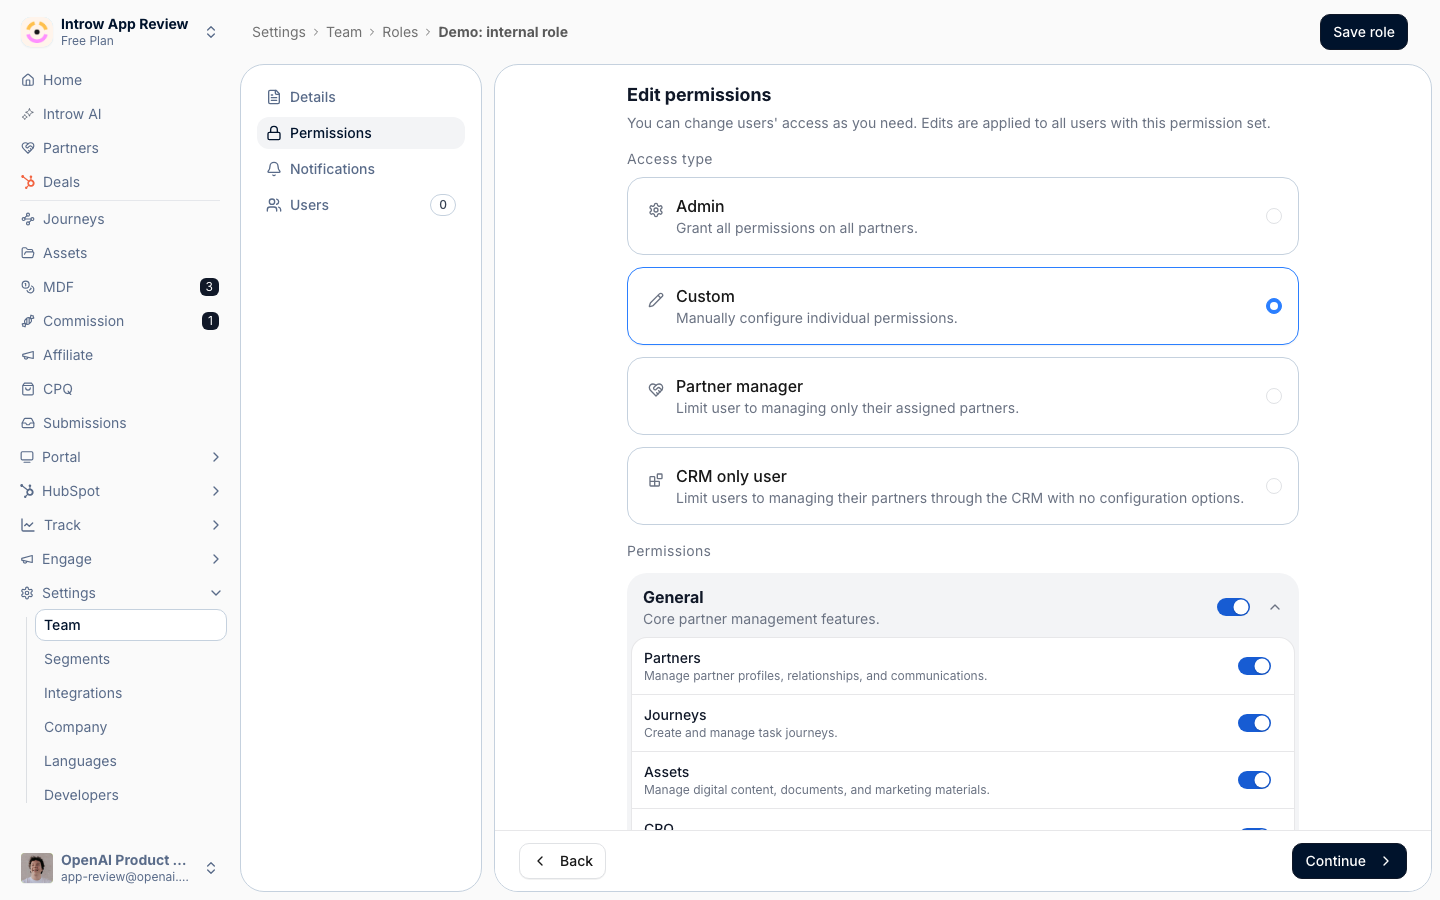Open Languages settings page
Screen dimensions: 1440x900
[x=131, y=761]
